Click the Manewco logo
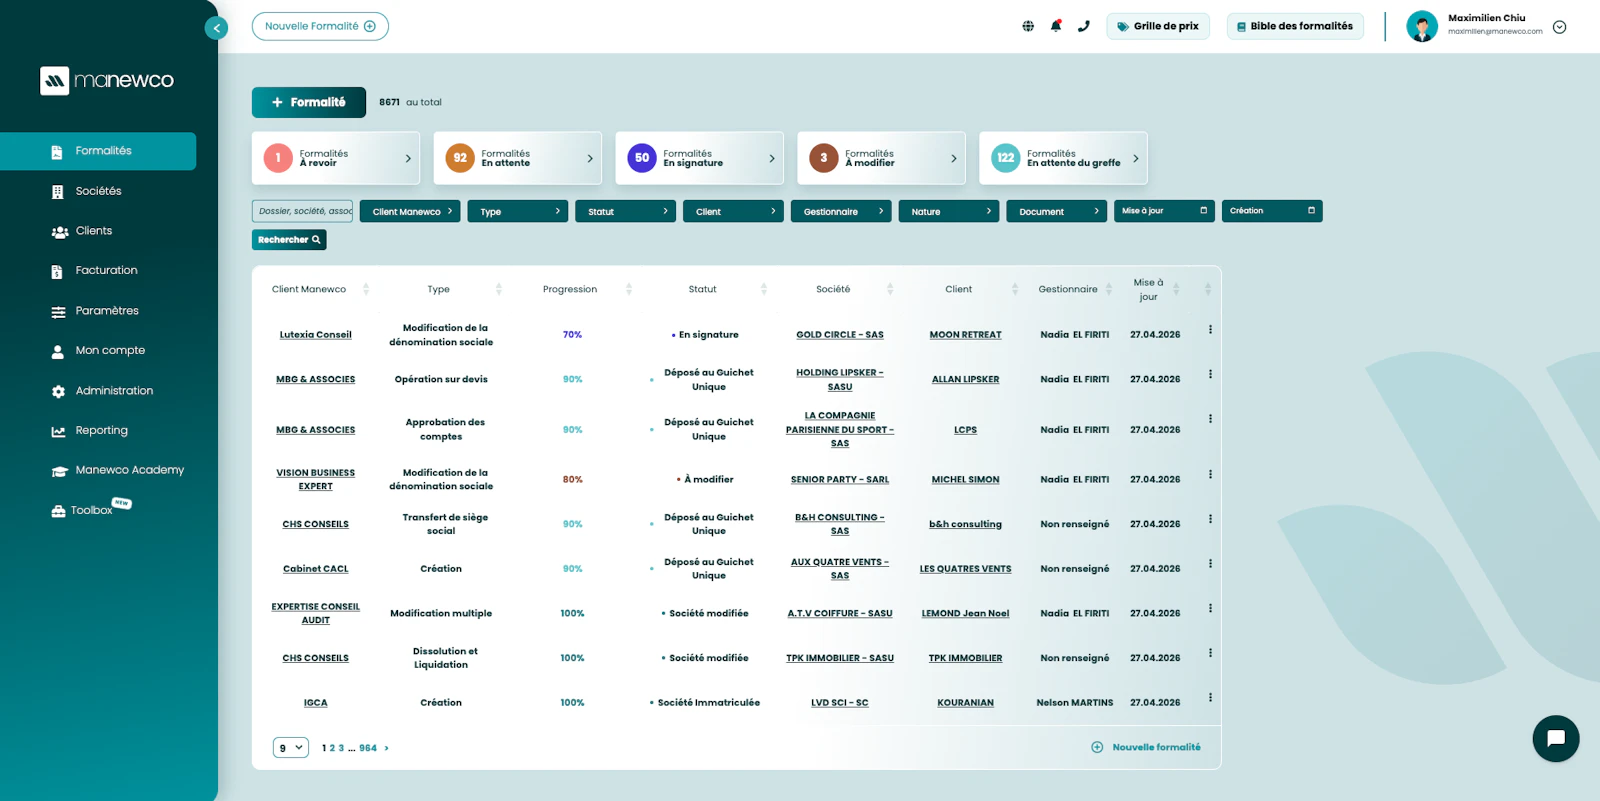 [x=107, y=80]
